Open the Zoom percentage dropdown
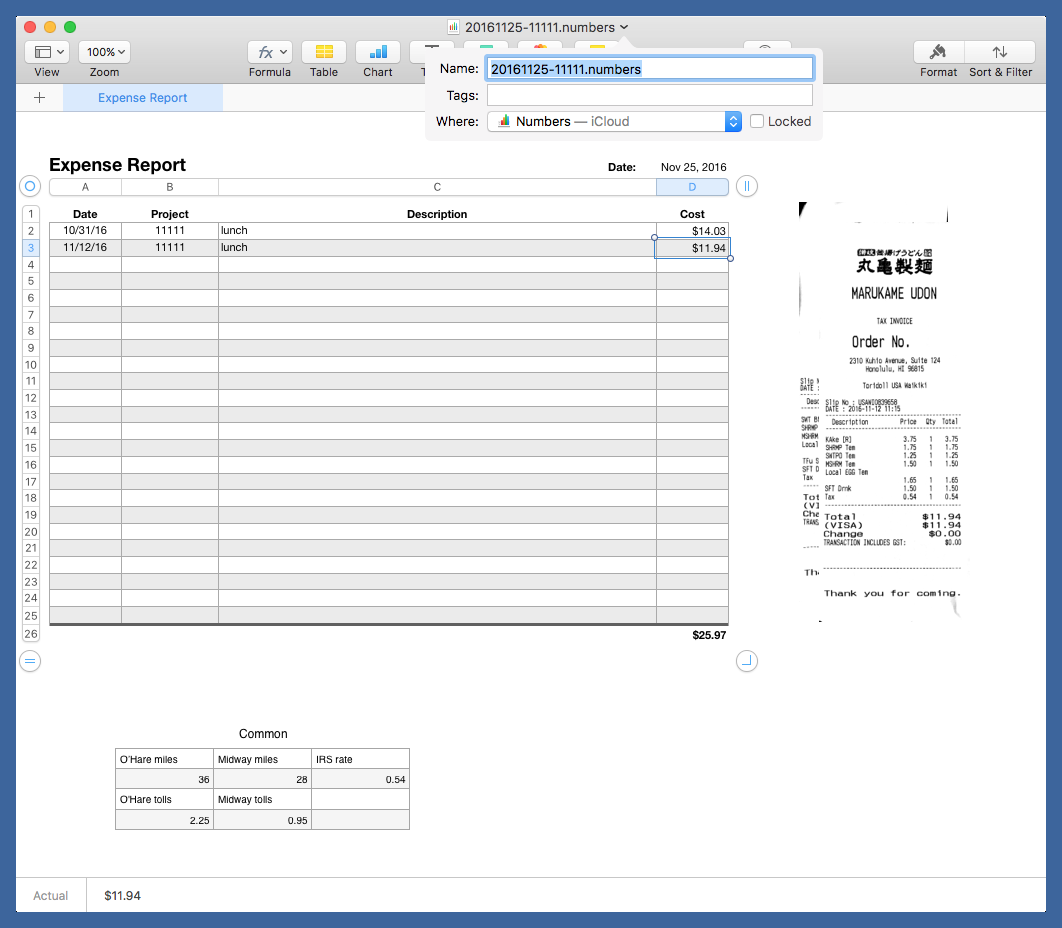The height and width of the screenshot is (928, 1062). click(x=104, y=52)
